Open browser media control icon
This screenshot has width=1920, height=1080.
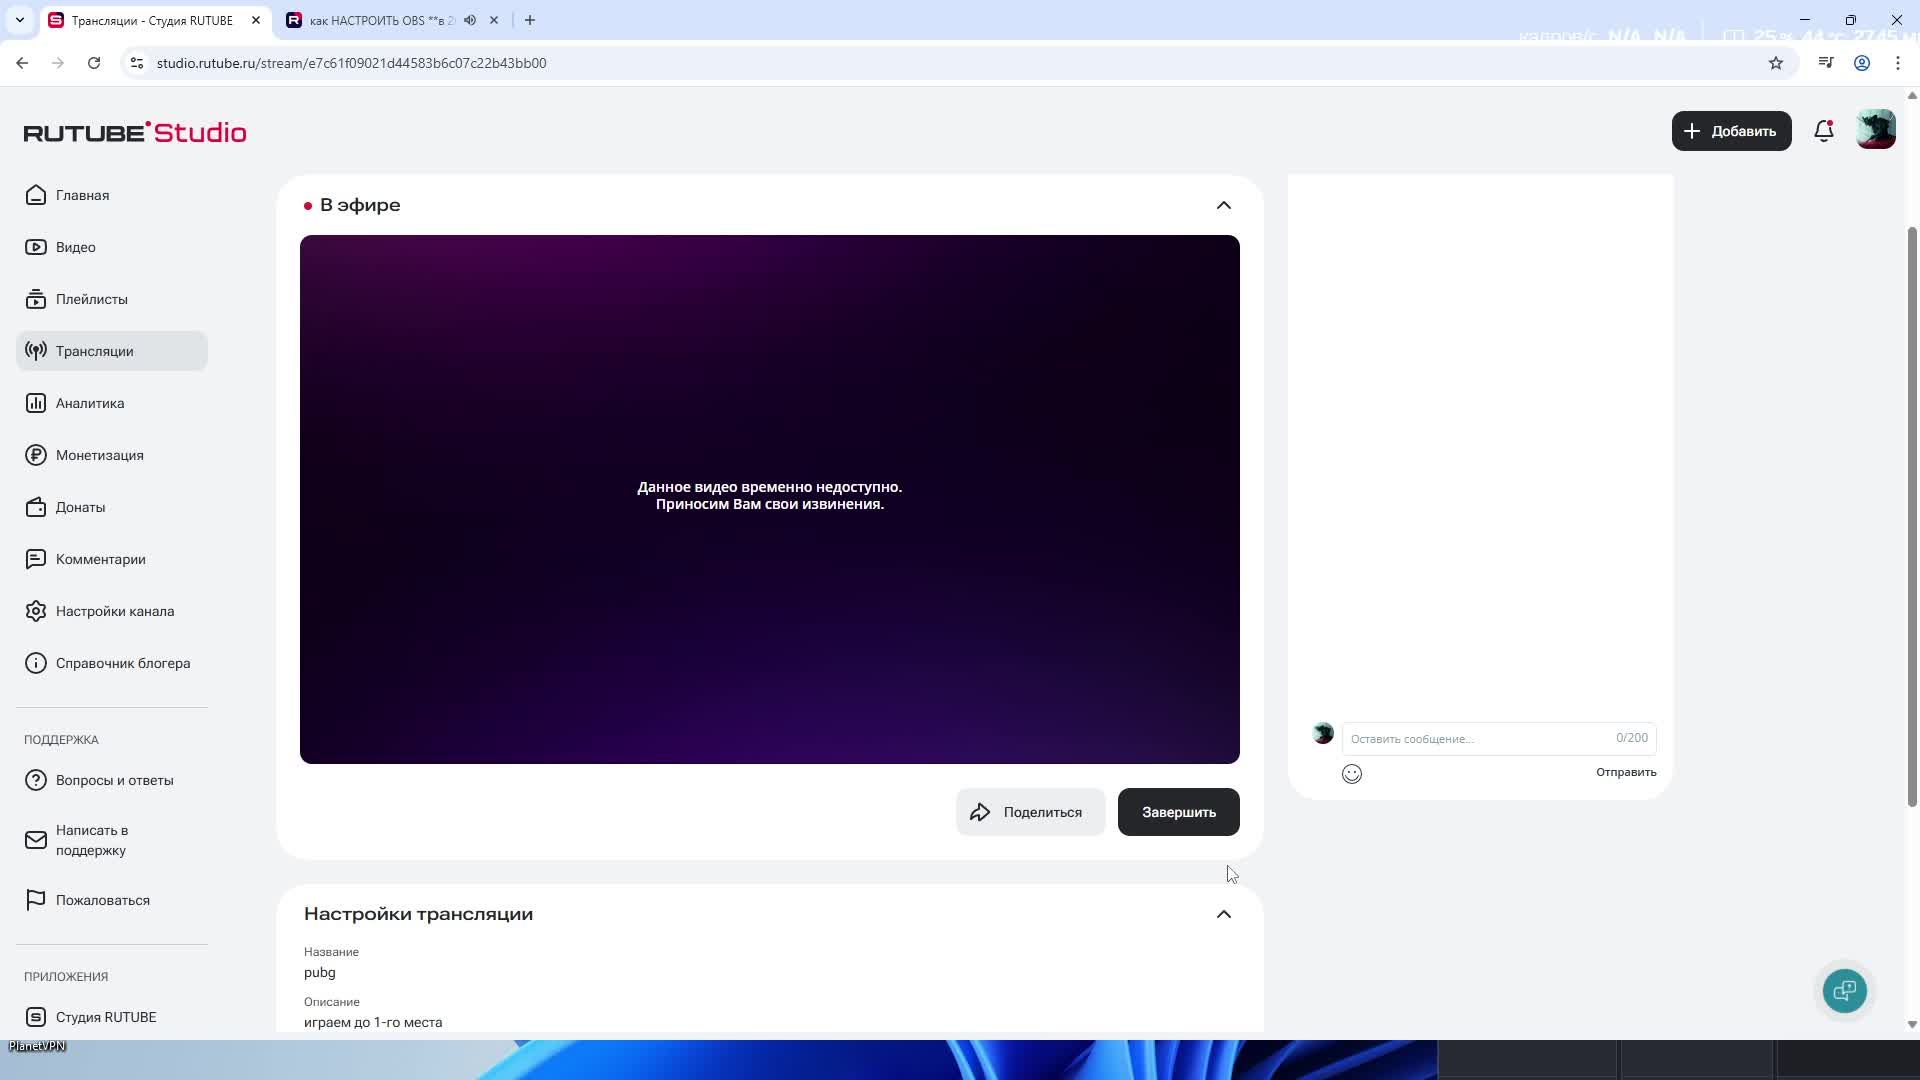(x=1825, y=63)
